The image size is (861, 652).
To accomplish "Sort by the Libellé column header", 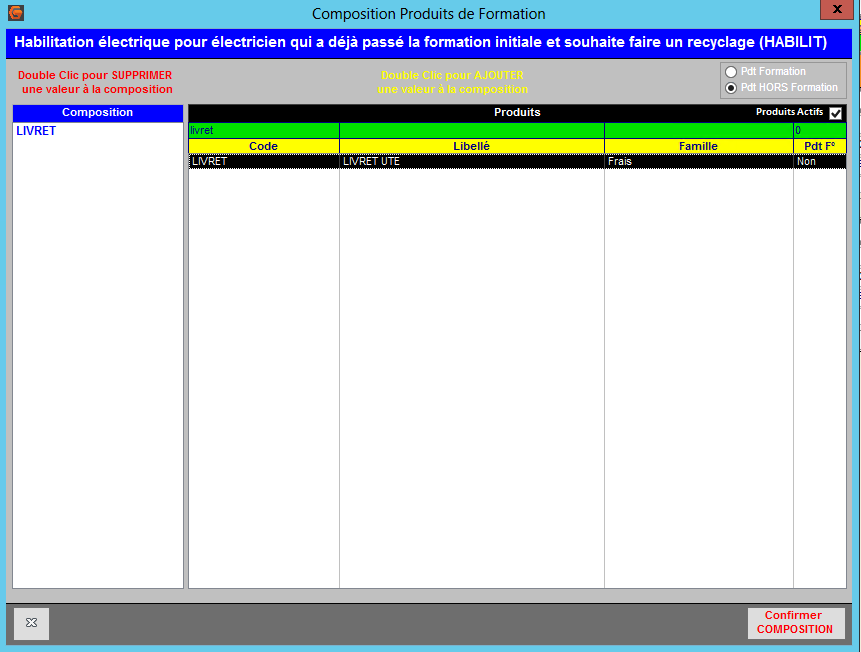I will 471,146.
